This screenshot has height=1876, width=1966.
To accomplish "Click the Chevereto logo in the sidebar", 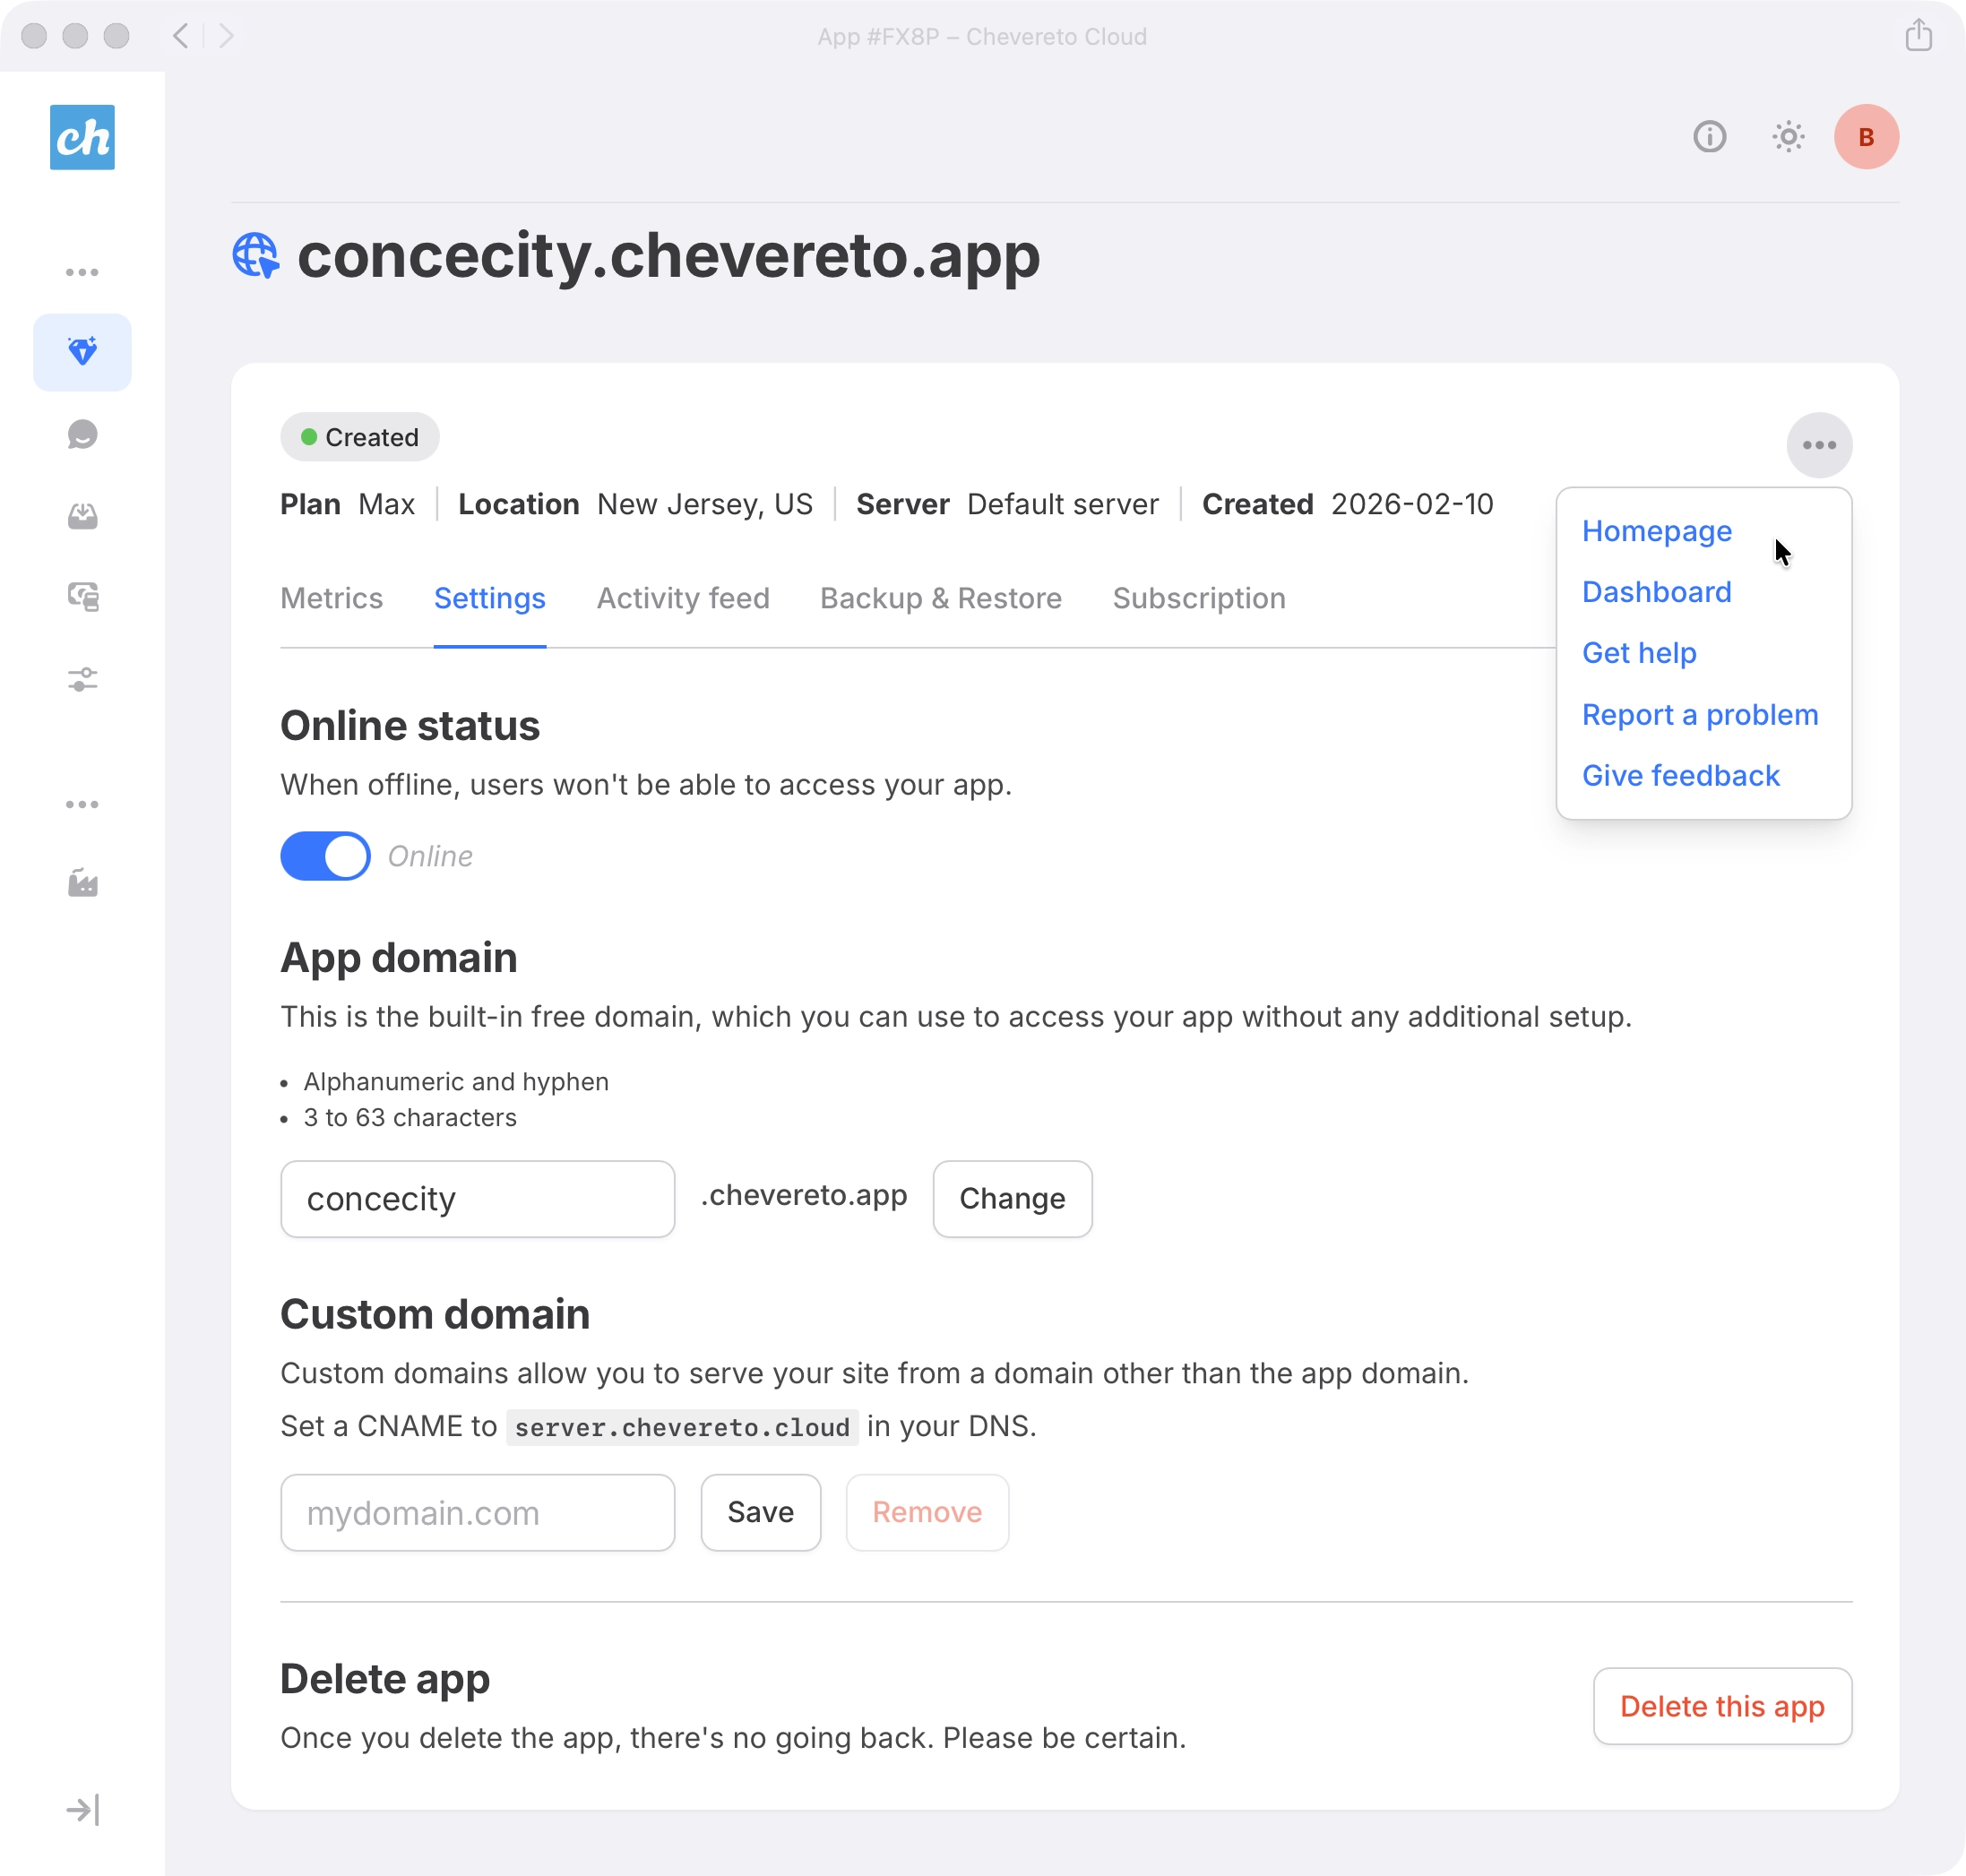I will [x=82, y=137].
